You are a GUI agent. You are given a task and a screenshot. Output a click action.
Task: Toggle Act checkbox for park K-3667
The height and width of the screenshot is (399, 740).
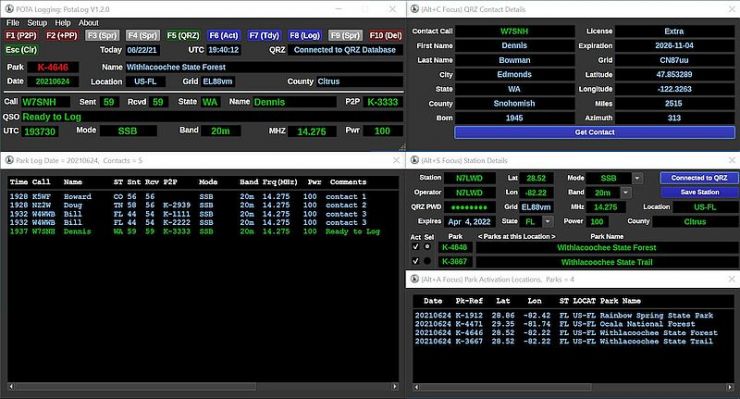click(415, 261)
